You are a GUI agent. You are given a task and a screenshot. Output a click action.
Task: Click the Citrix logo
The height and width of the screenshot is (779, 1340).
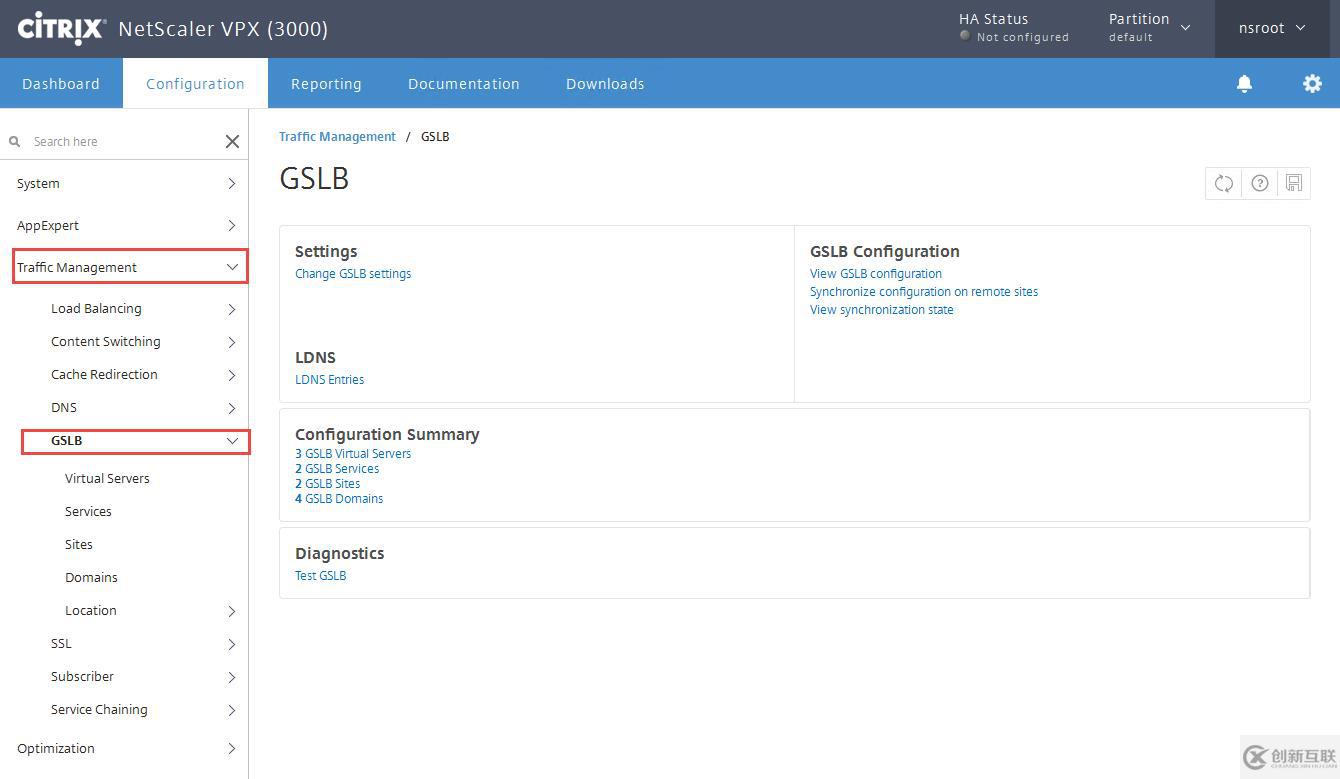click(61, 28)
